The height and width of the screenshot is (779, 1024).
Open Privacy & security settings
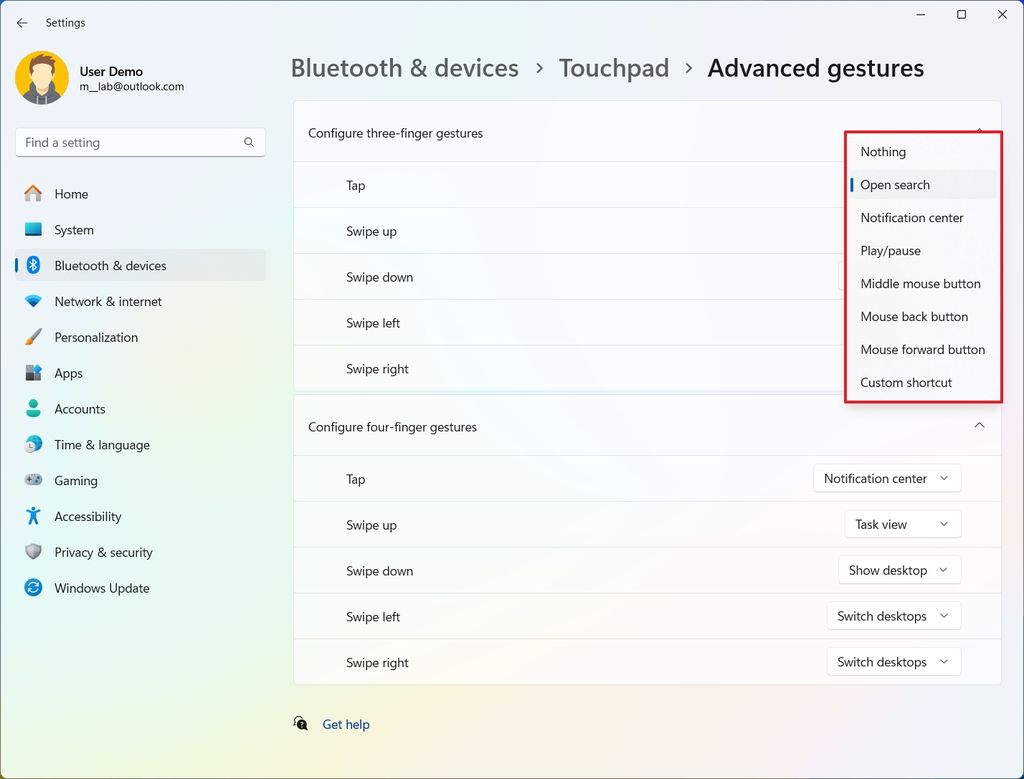(x=41, y=552)
